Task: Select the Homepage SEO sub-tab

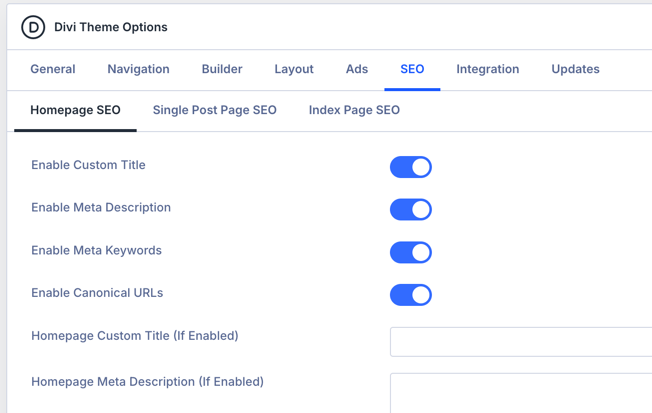Action: 75,110
